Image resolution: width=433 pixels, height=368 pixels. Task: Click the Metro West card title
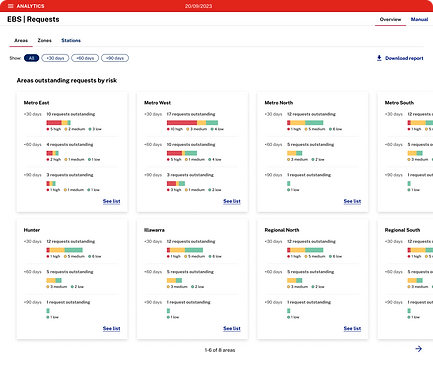157,103
